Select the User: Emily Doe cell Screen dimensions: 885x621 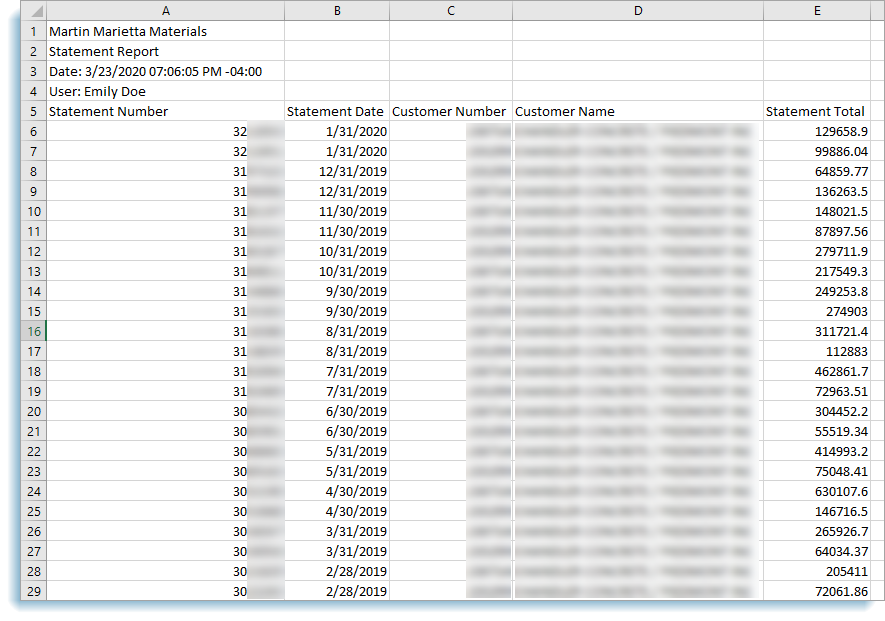click(x=97, y=91)
